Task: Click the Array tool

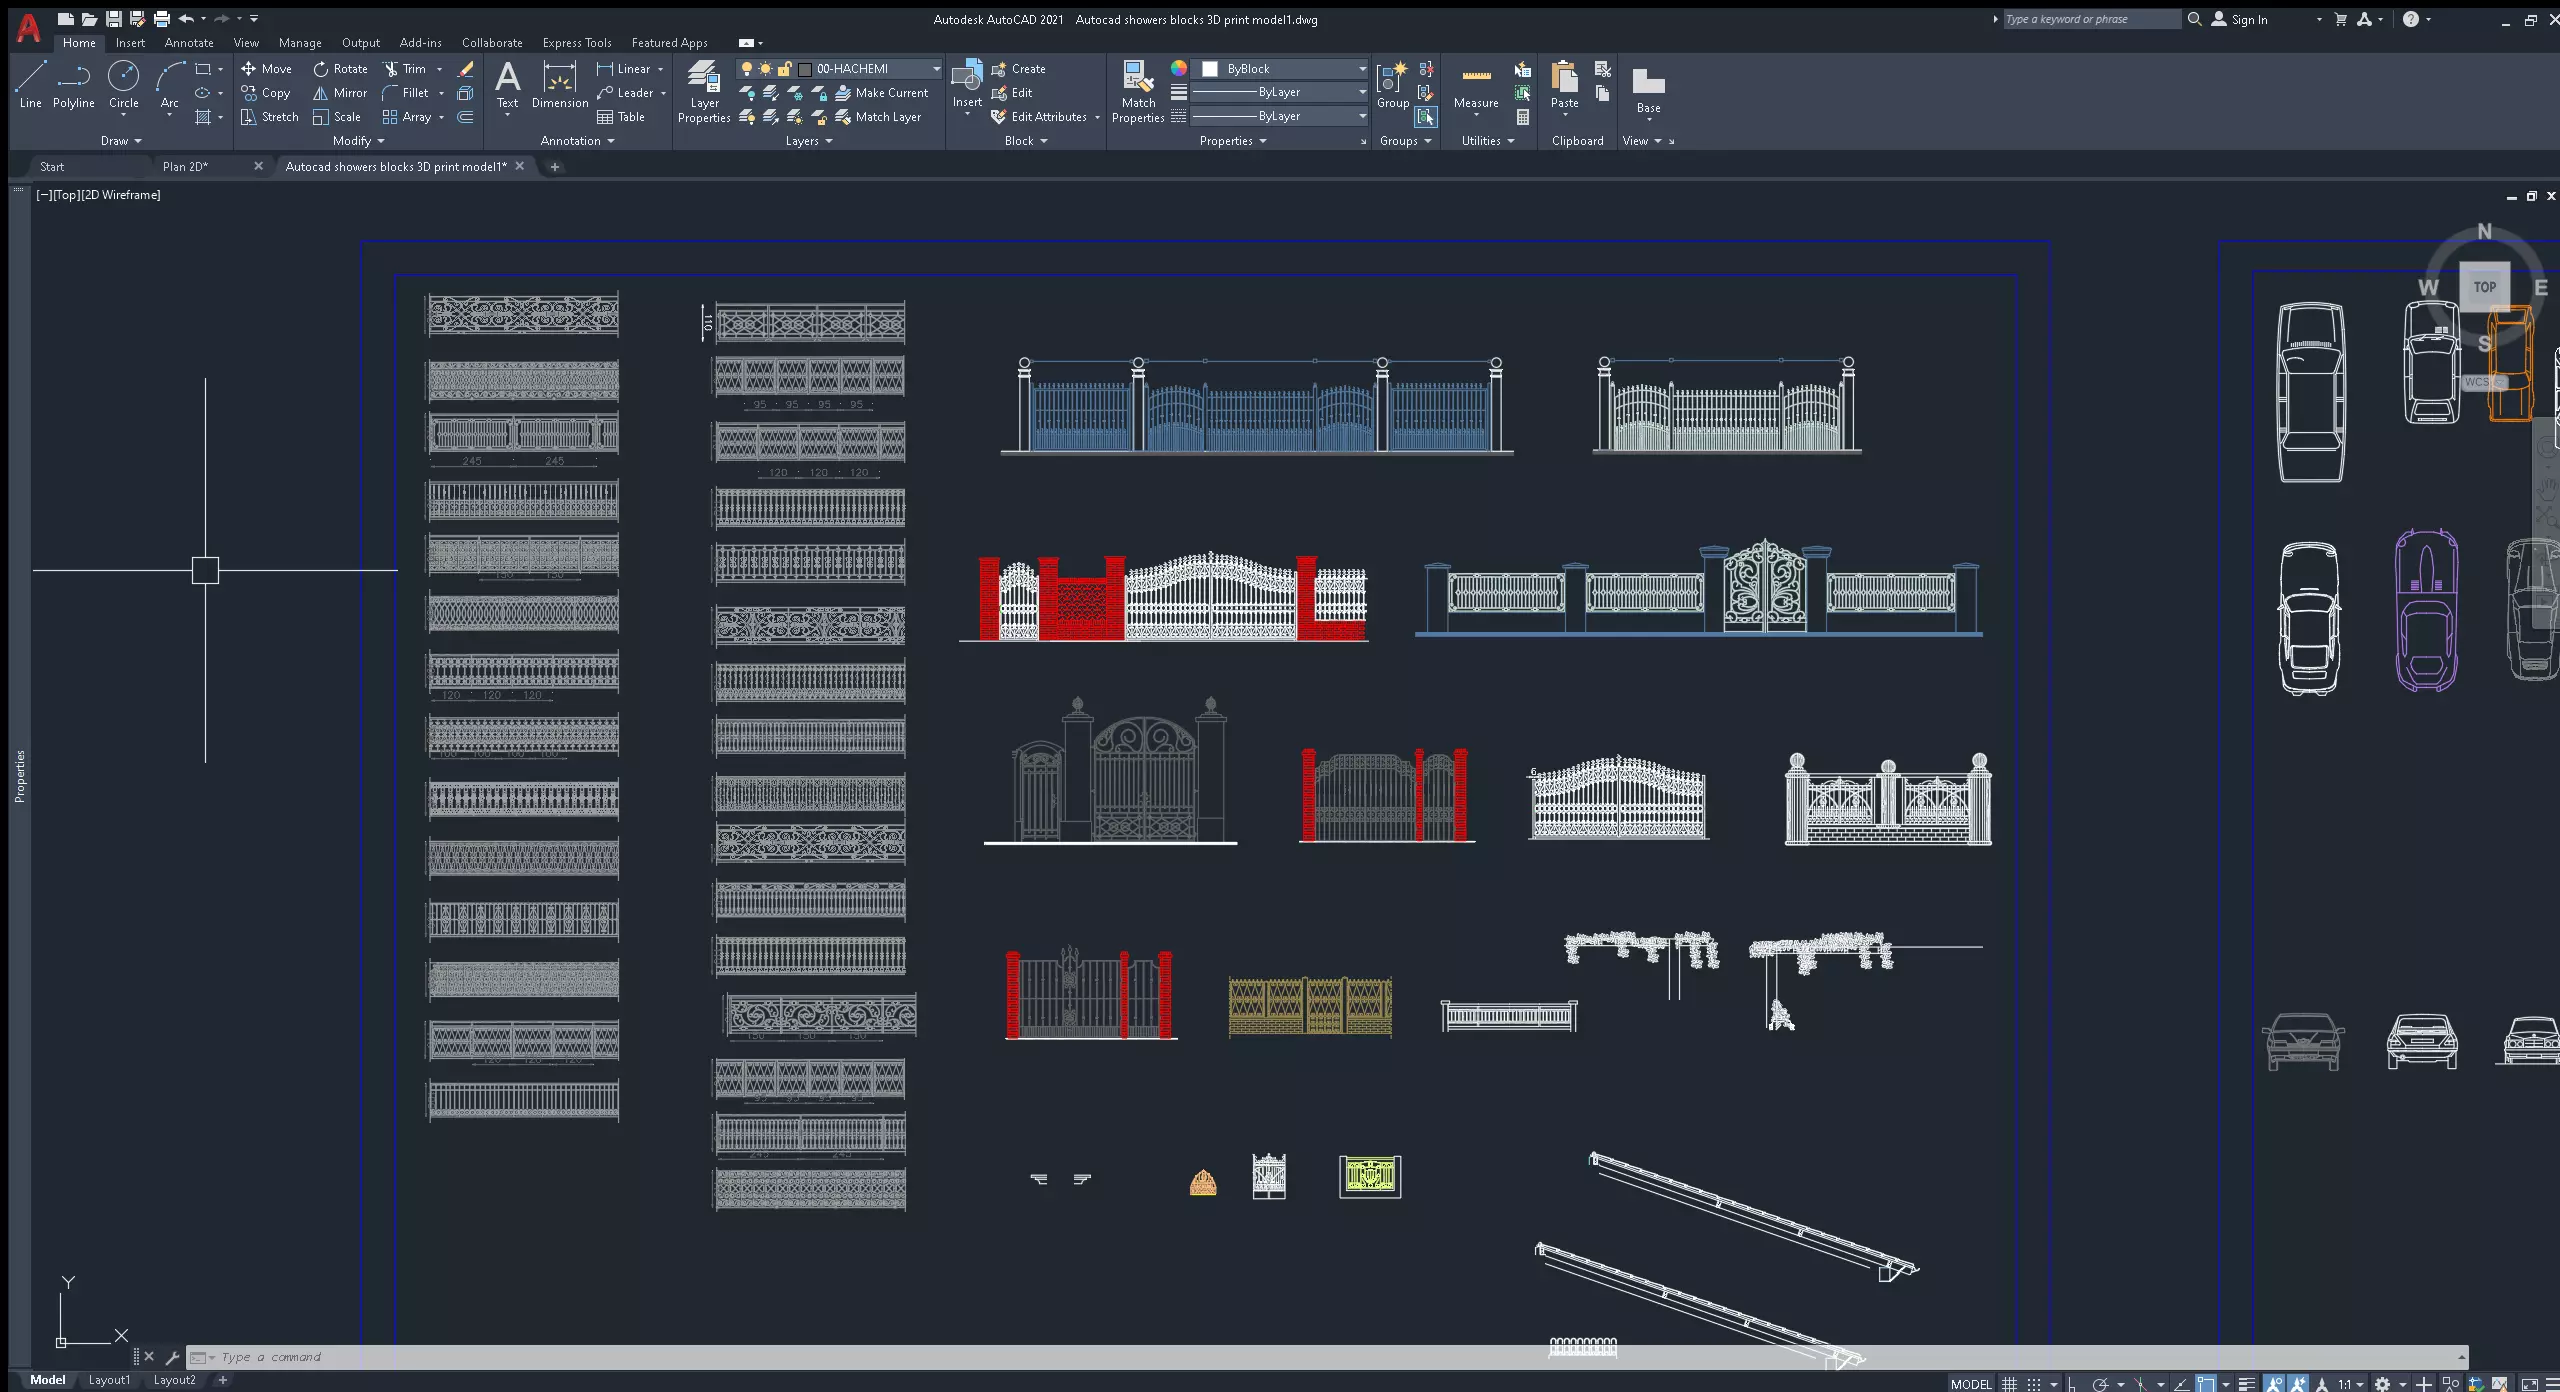Action: 407,117
